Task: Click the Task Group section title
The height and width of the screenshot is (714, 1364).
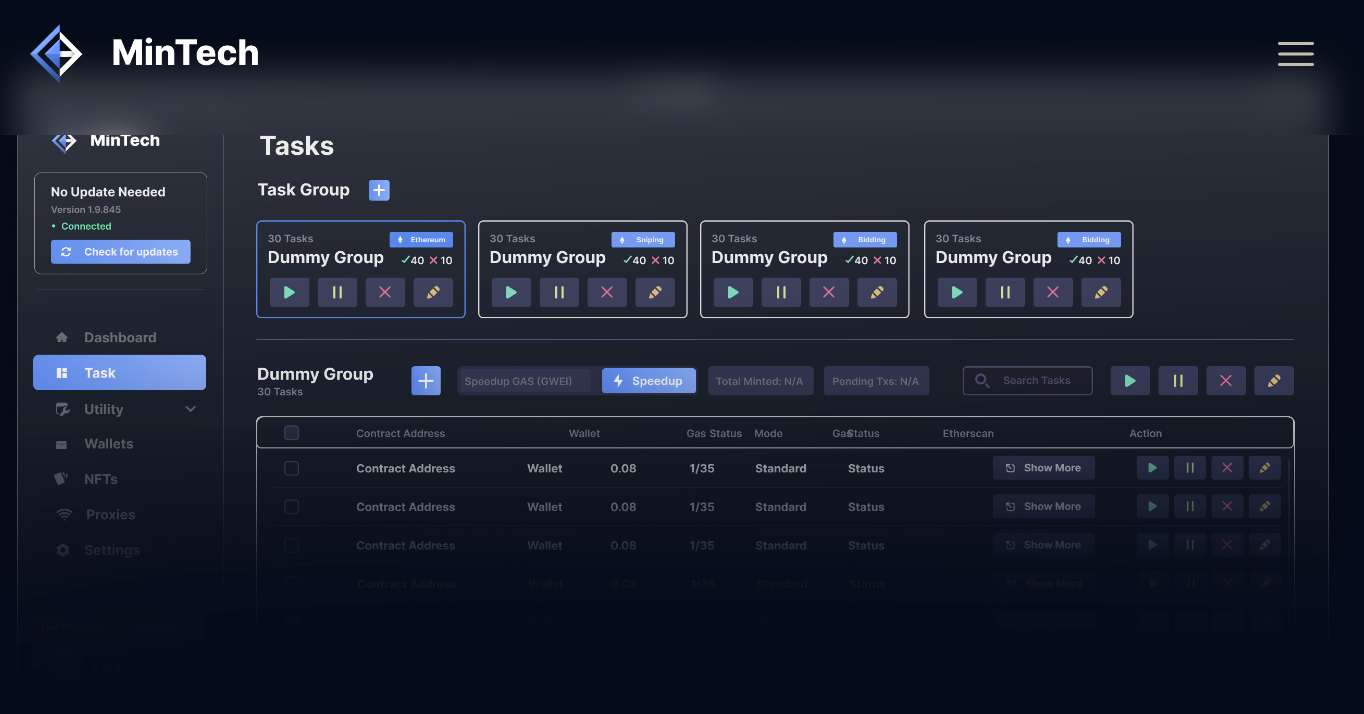Action: [x=304, y=190]
